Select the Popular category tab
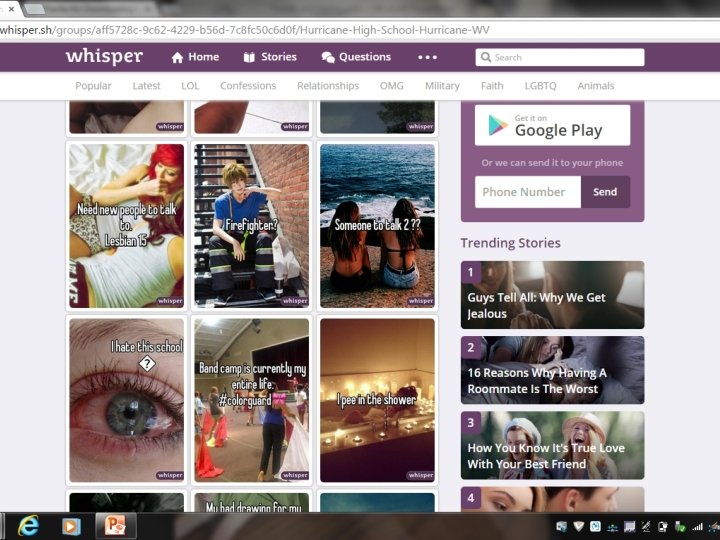 (93, 86)
